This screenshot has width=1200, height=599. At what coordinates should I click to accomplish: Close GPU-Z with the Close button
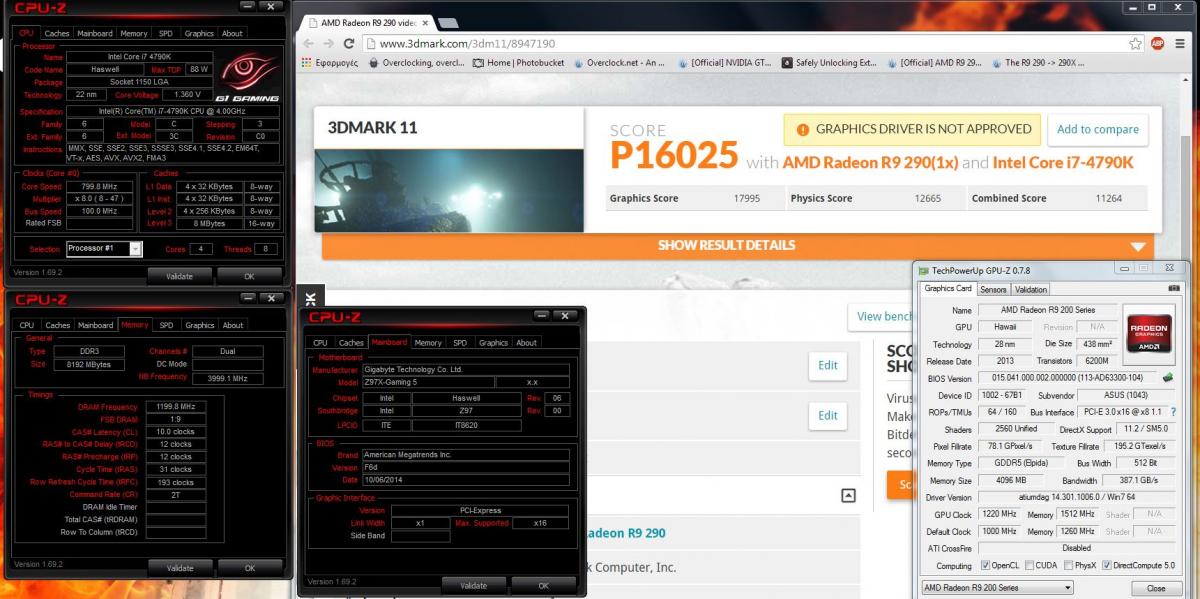coord(1155,588)
